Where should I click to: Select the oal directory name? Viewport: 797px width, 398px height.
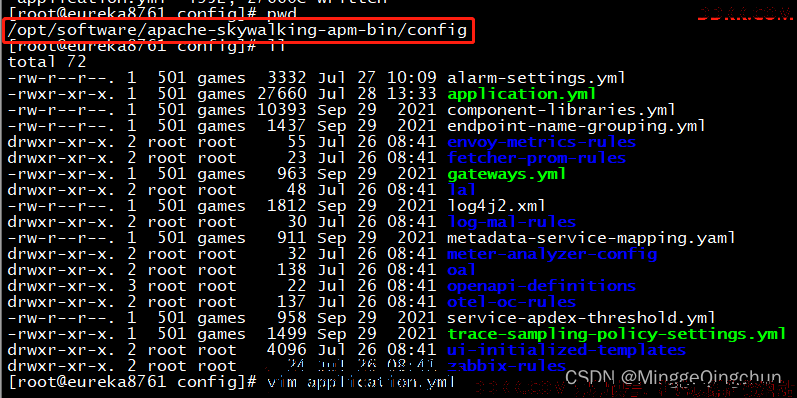[461, 270]
